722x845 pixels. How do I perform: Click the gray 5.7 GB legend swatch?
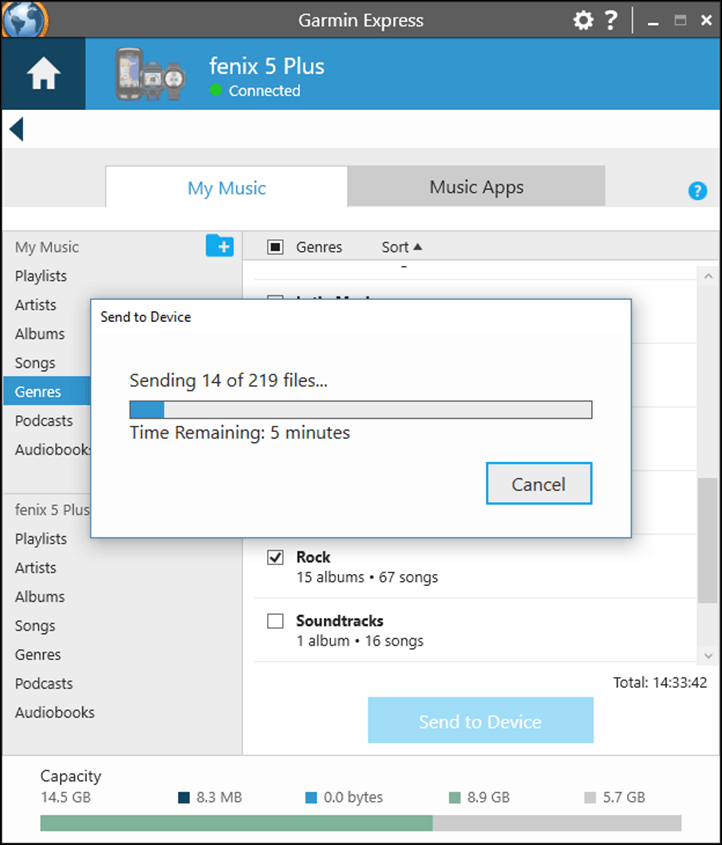click(590, 798)
